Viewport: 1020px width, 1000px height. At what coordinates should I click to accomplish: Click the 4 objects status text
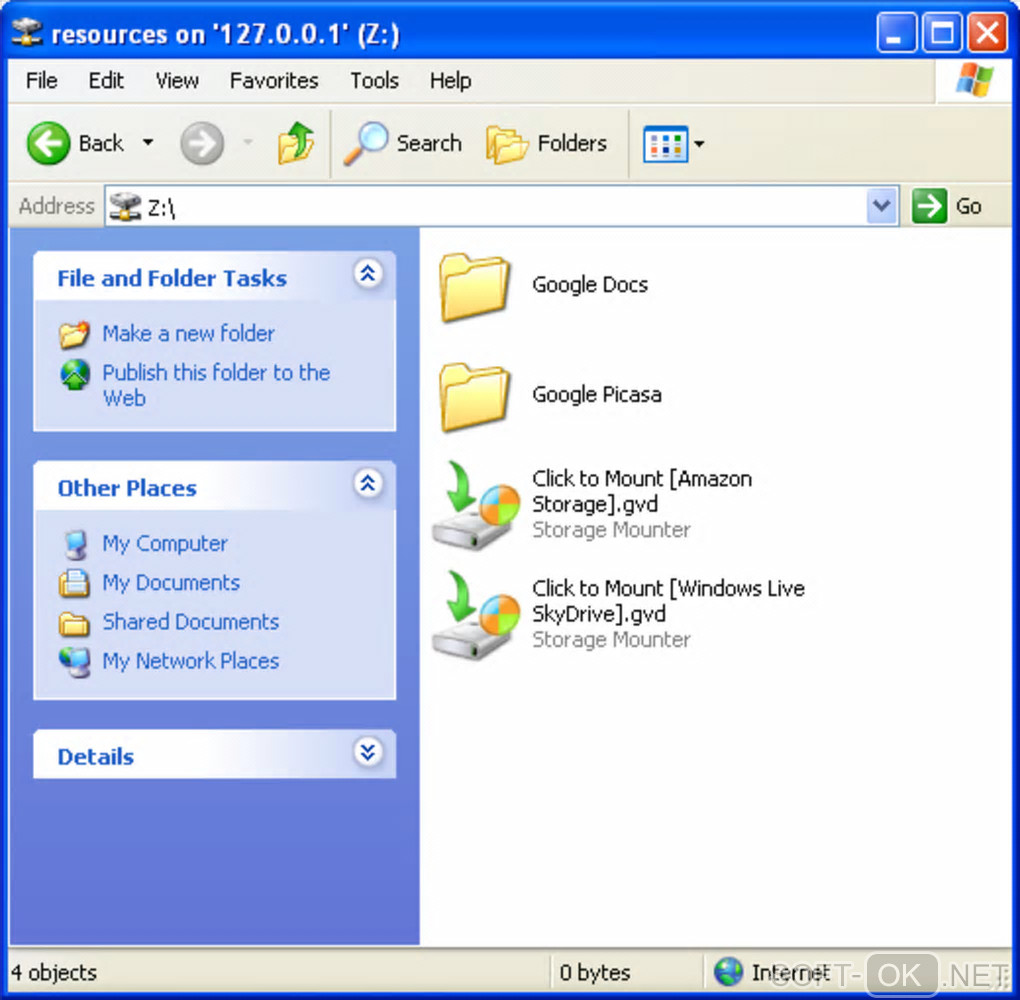54,972
